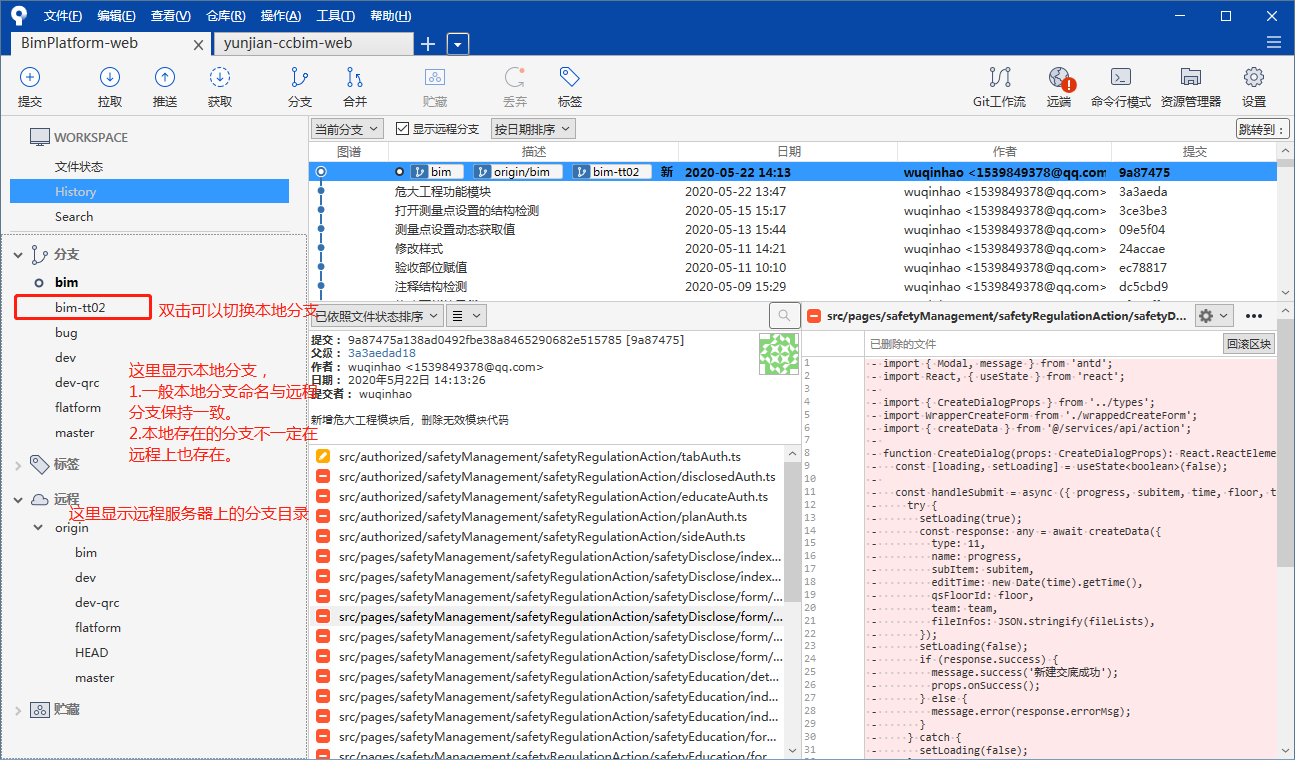
Task: Click the file search magnifier field
Action: tap(784, 316)
